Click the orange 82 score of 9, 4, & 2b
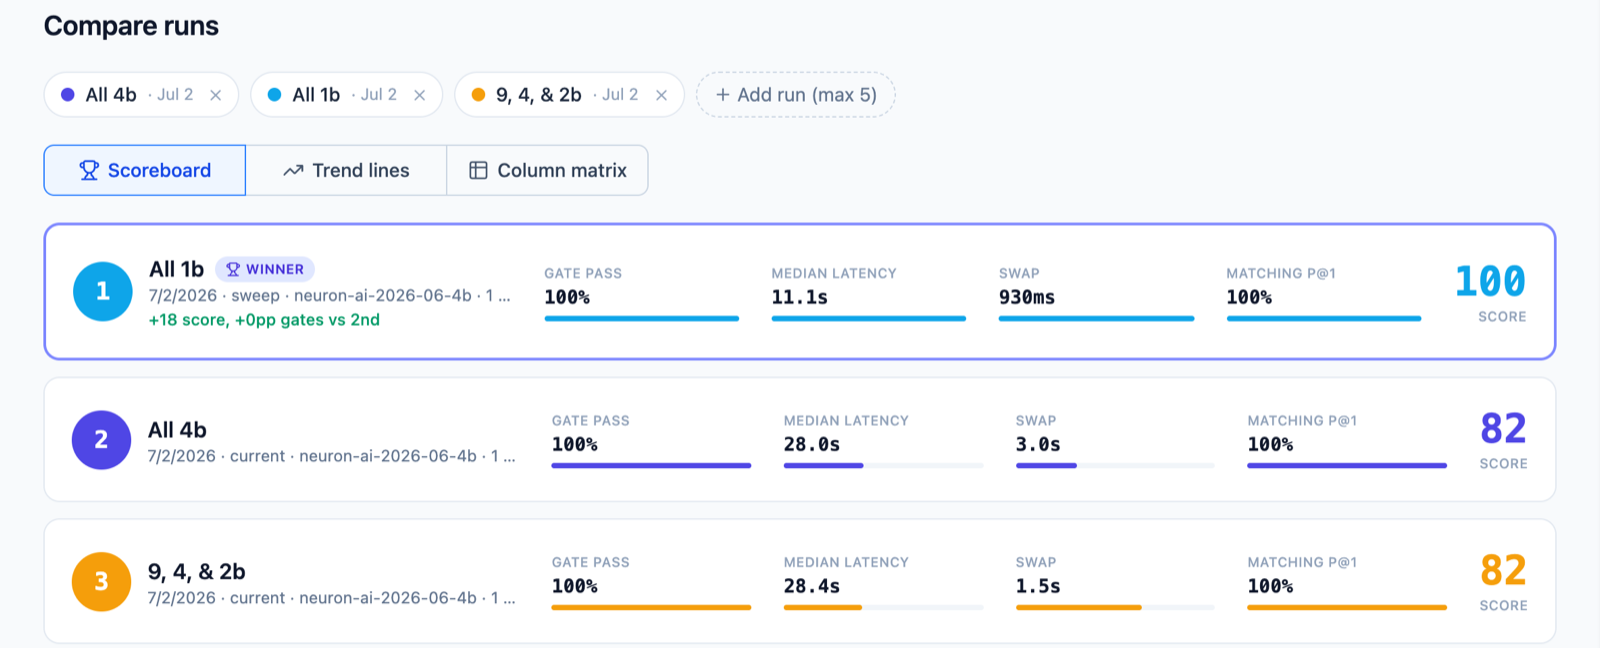The width and height of the screenshot is (1600, 648). coord(1503,570)
